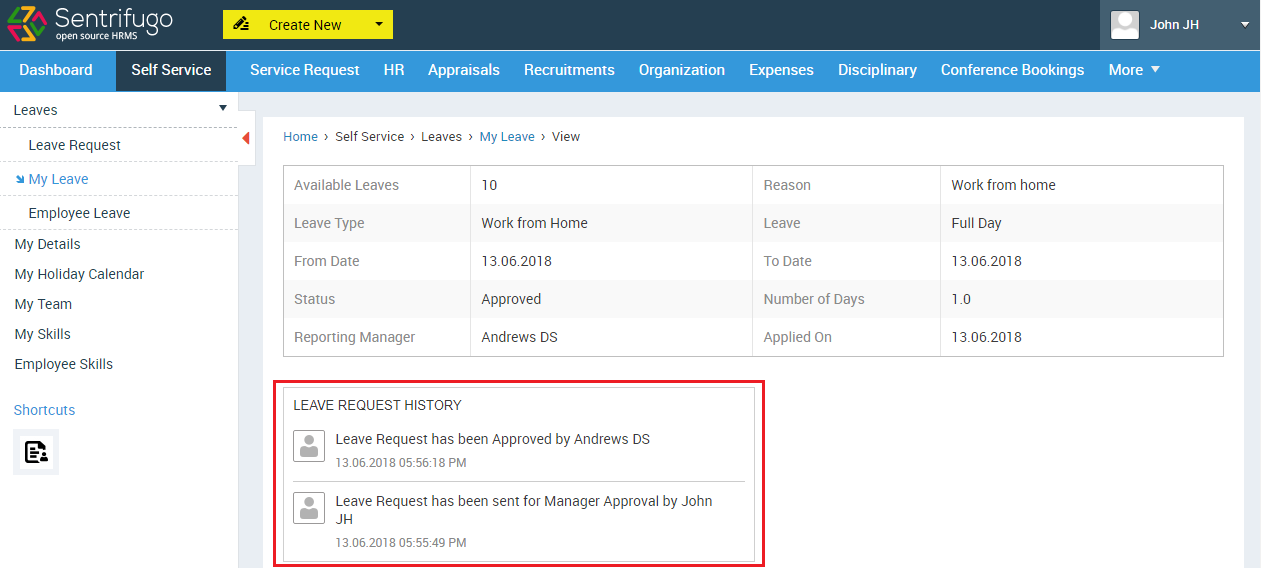Click the Number of Days value 1.0

[x=961, y=299]
